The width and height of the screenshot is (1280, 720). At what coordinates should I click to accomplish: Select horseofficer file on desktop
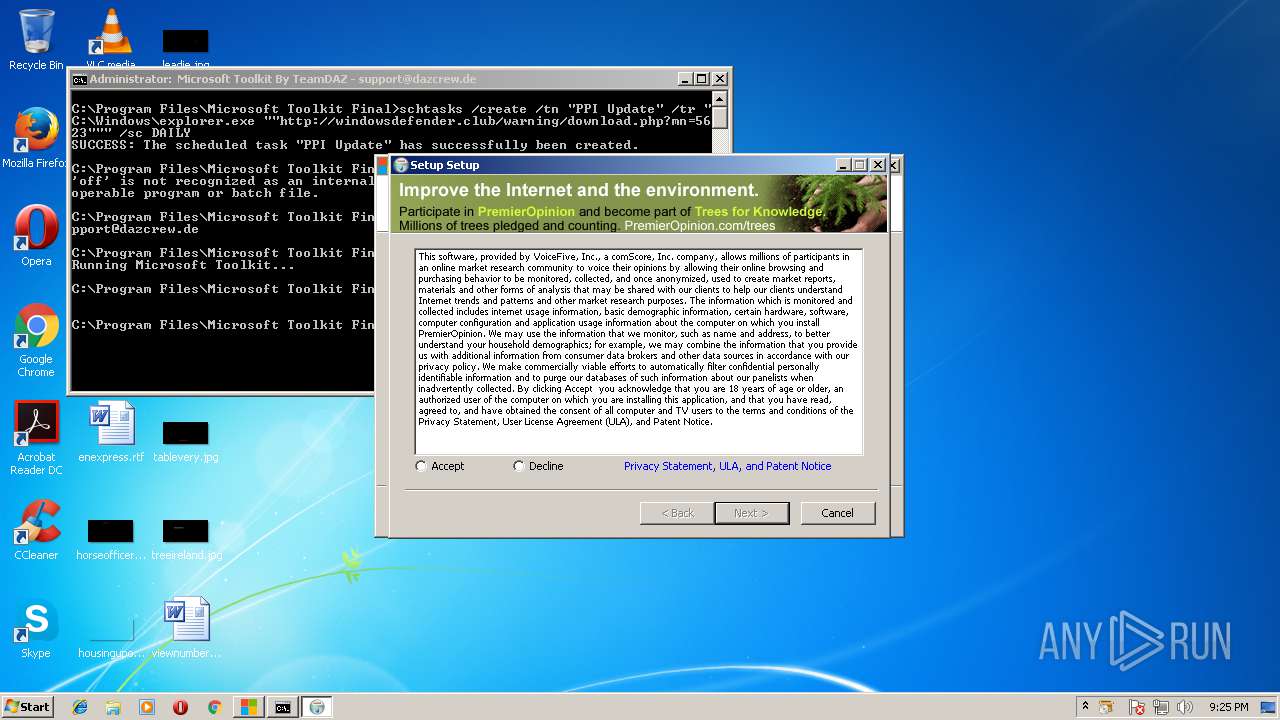coord(111,538)
